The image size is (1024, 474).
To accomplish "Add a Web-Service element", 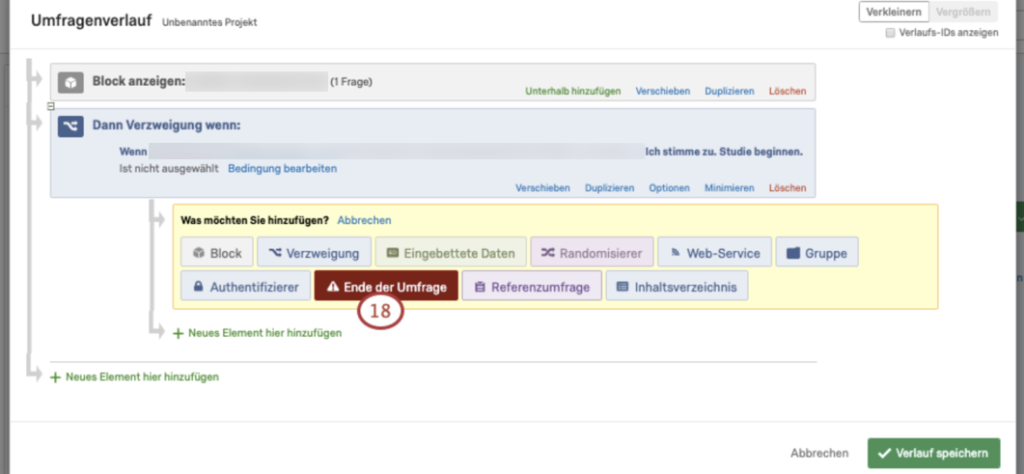I will click(714, 253).
